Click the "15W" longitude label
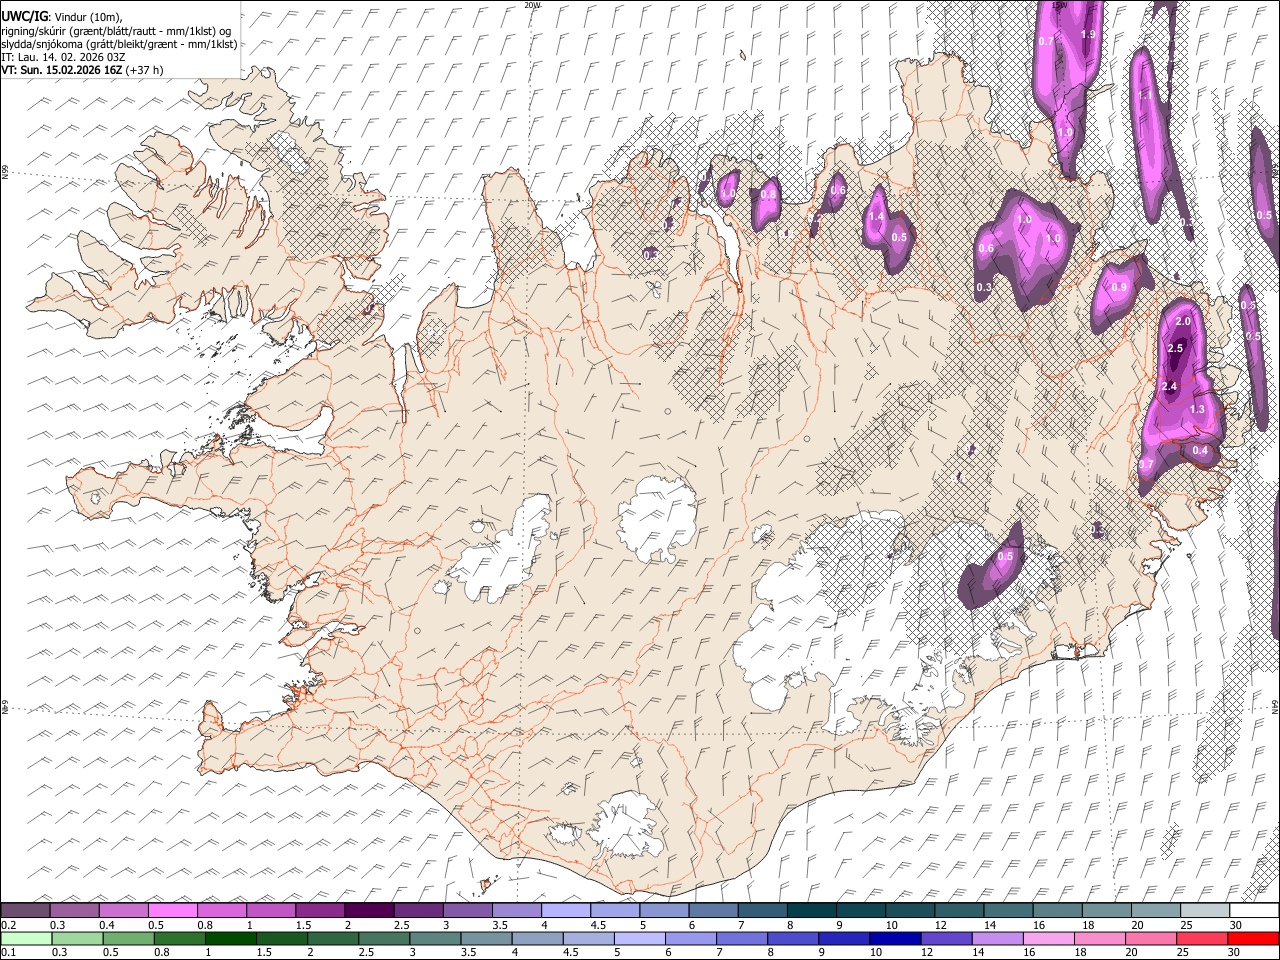The height and width of the screenshot is (960, 1280). pyautogui.click(x=1060, y=5)
